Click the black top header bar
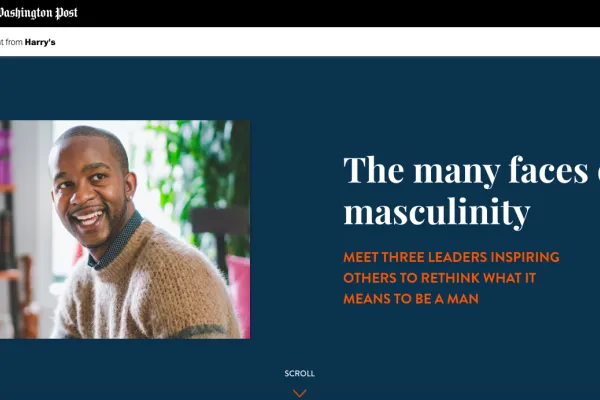600x400 pixels. click(x=300, y=13)
